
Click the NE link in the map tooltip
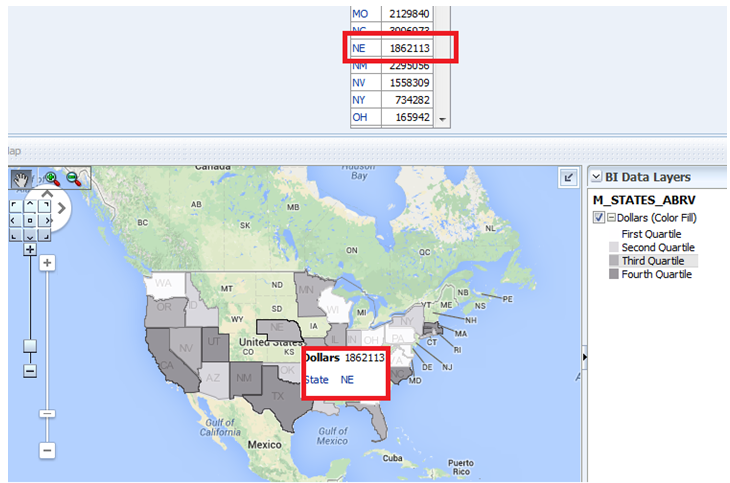(x=347, y=380)
